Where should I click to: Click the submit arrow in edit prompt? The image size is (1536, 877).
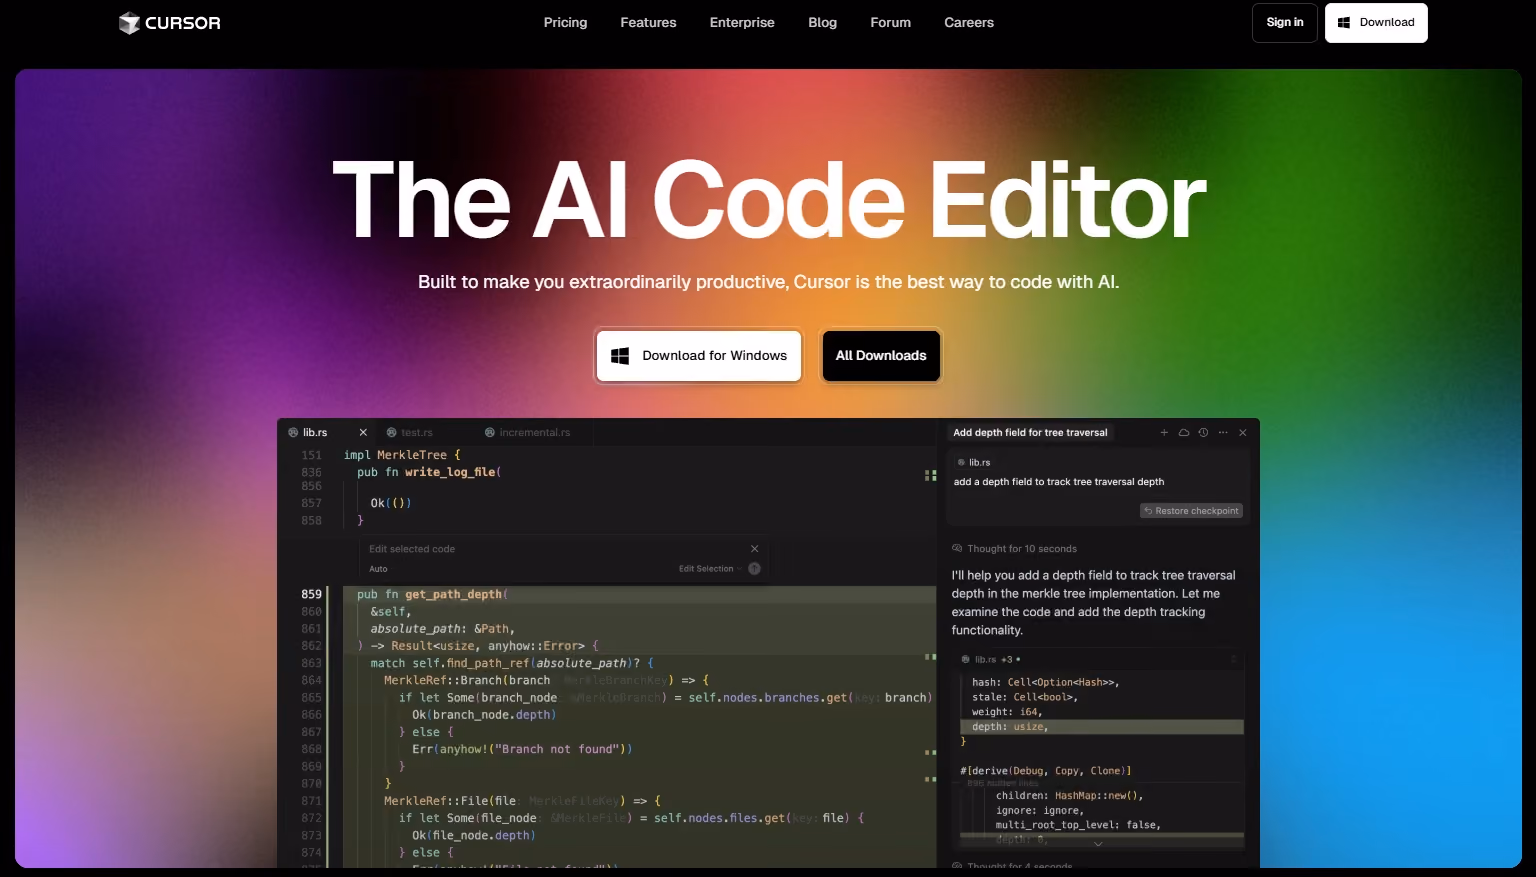coord(755,569)
